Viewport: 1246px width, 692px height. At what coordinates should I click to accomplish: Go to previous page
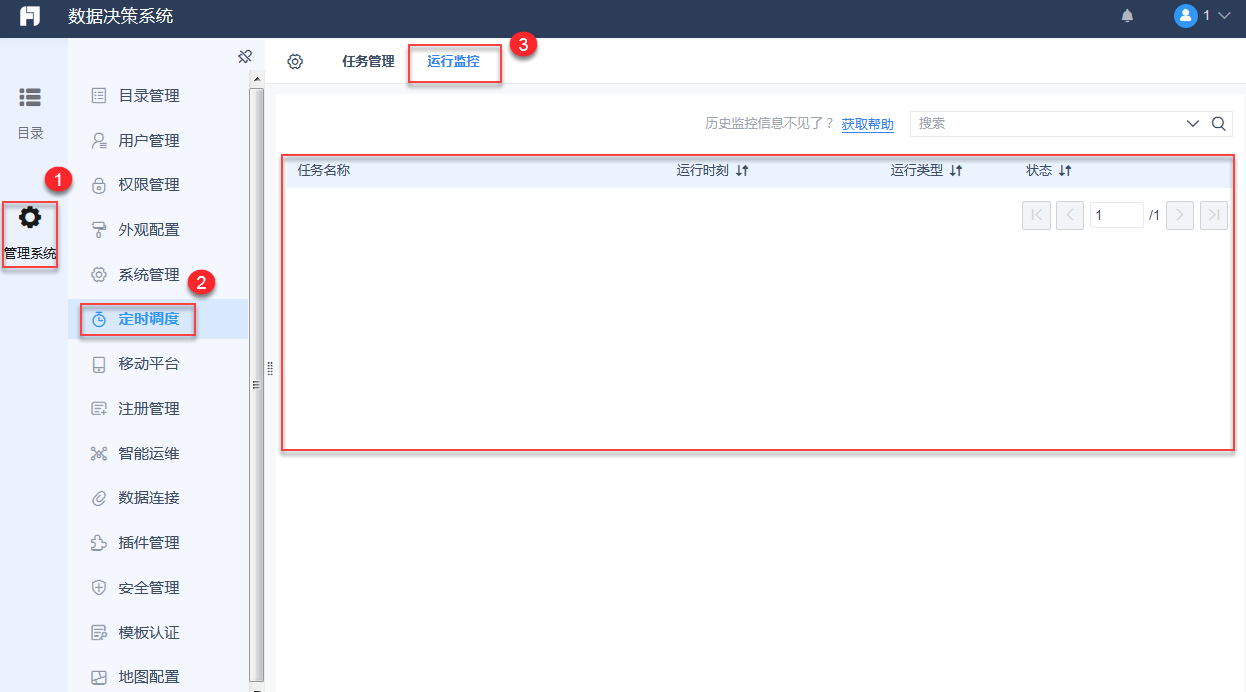1070,215
